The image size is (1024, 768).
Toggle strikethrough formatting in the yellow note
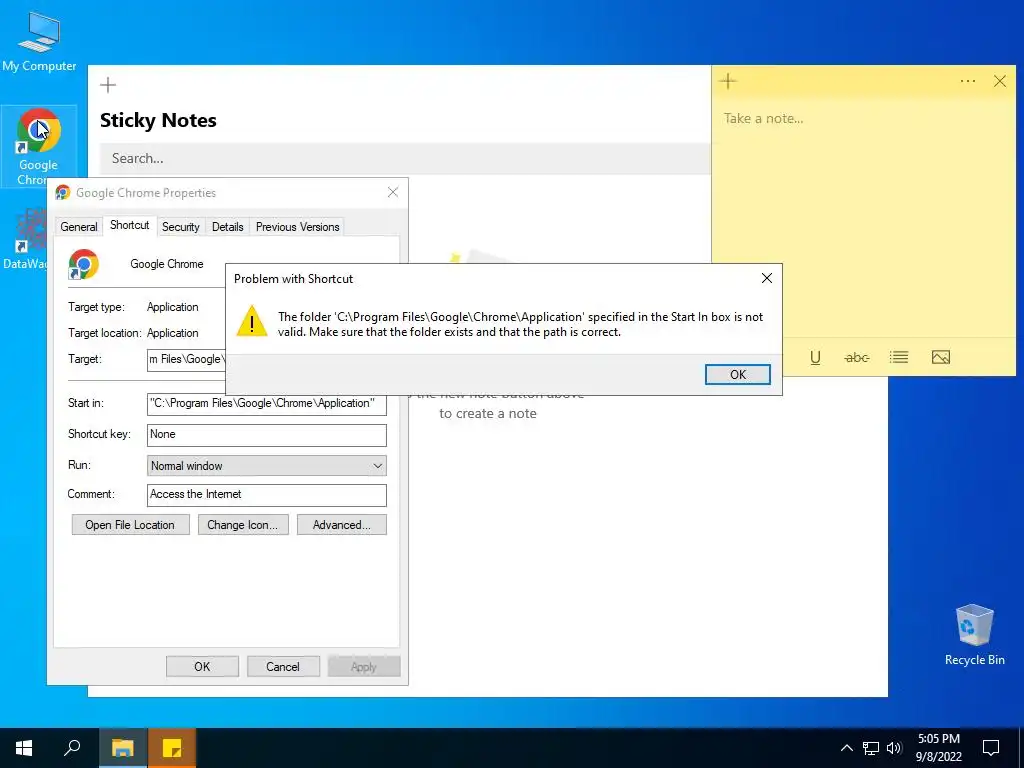click(x=857, y=357)
